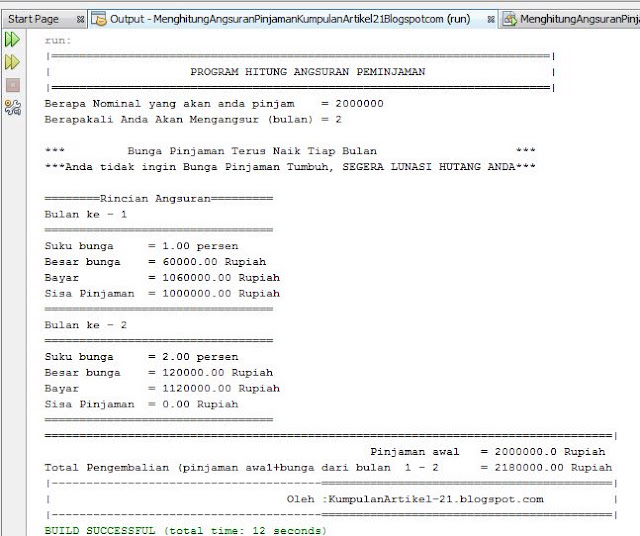Screen dimensions: 640x536
Task: Click the 'PROGRAM HITUNG ANGSURAN PEMINJAMAN' heading
Action: (308, 72)
